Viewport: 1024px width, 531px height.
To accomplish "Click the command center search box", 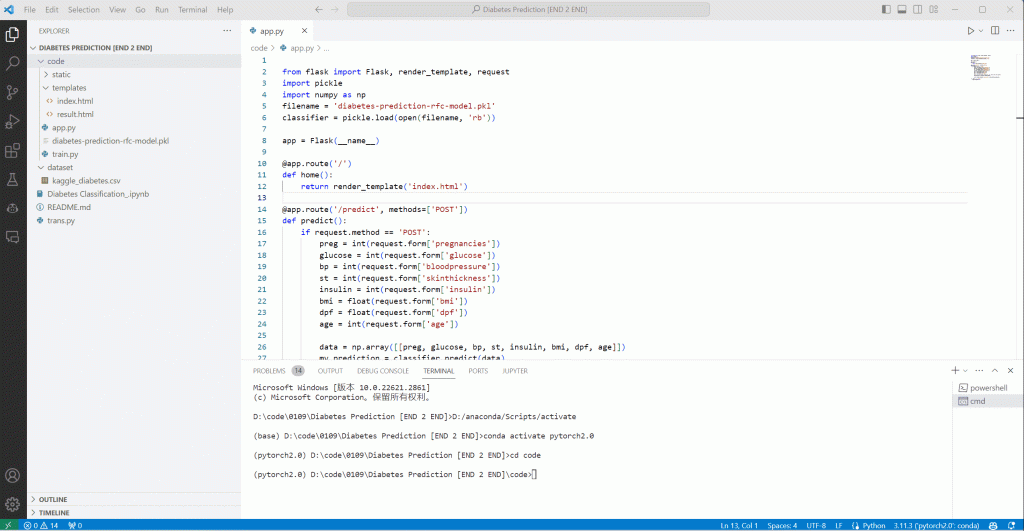I will tap(528, 9).
